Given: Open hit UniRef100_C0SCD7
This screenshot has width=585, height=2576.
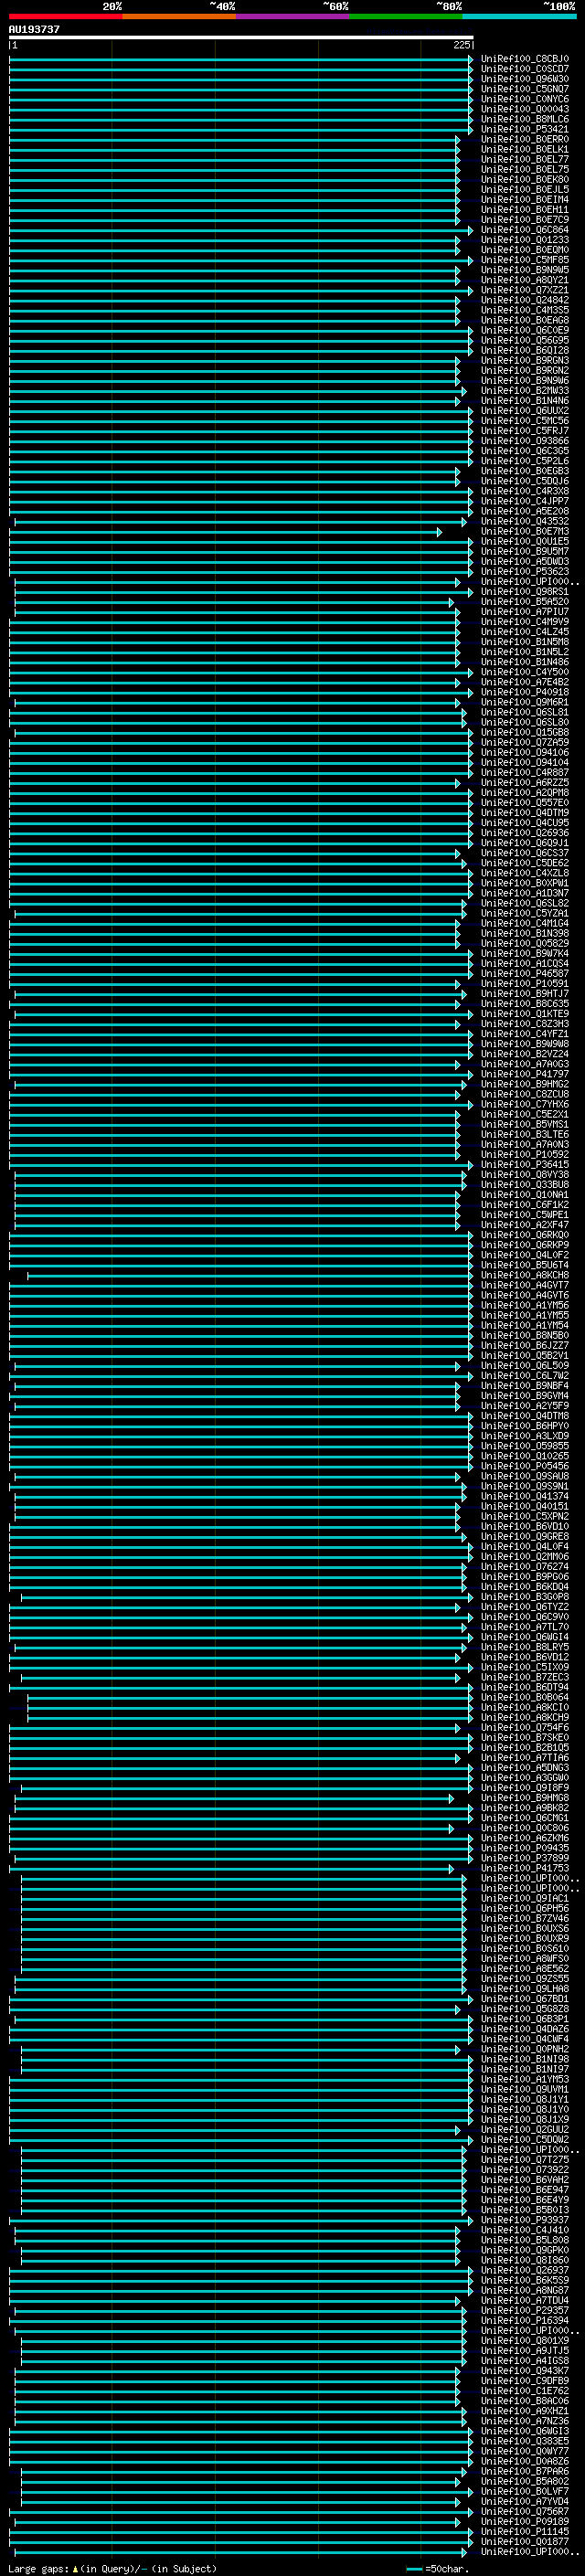Looking at the screenshot, I should pos(525,69).
